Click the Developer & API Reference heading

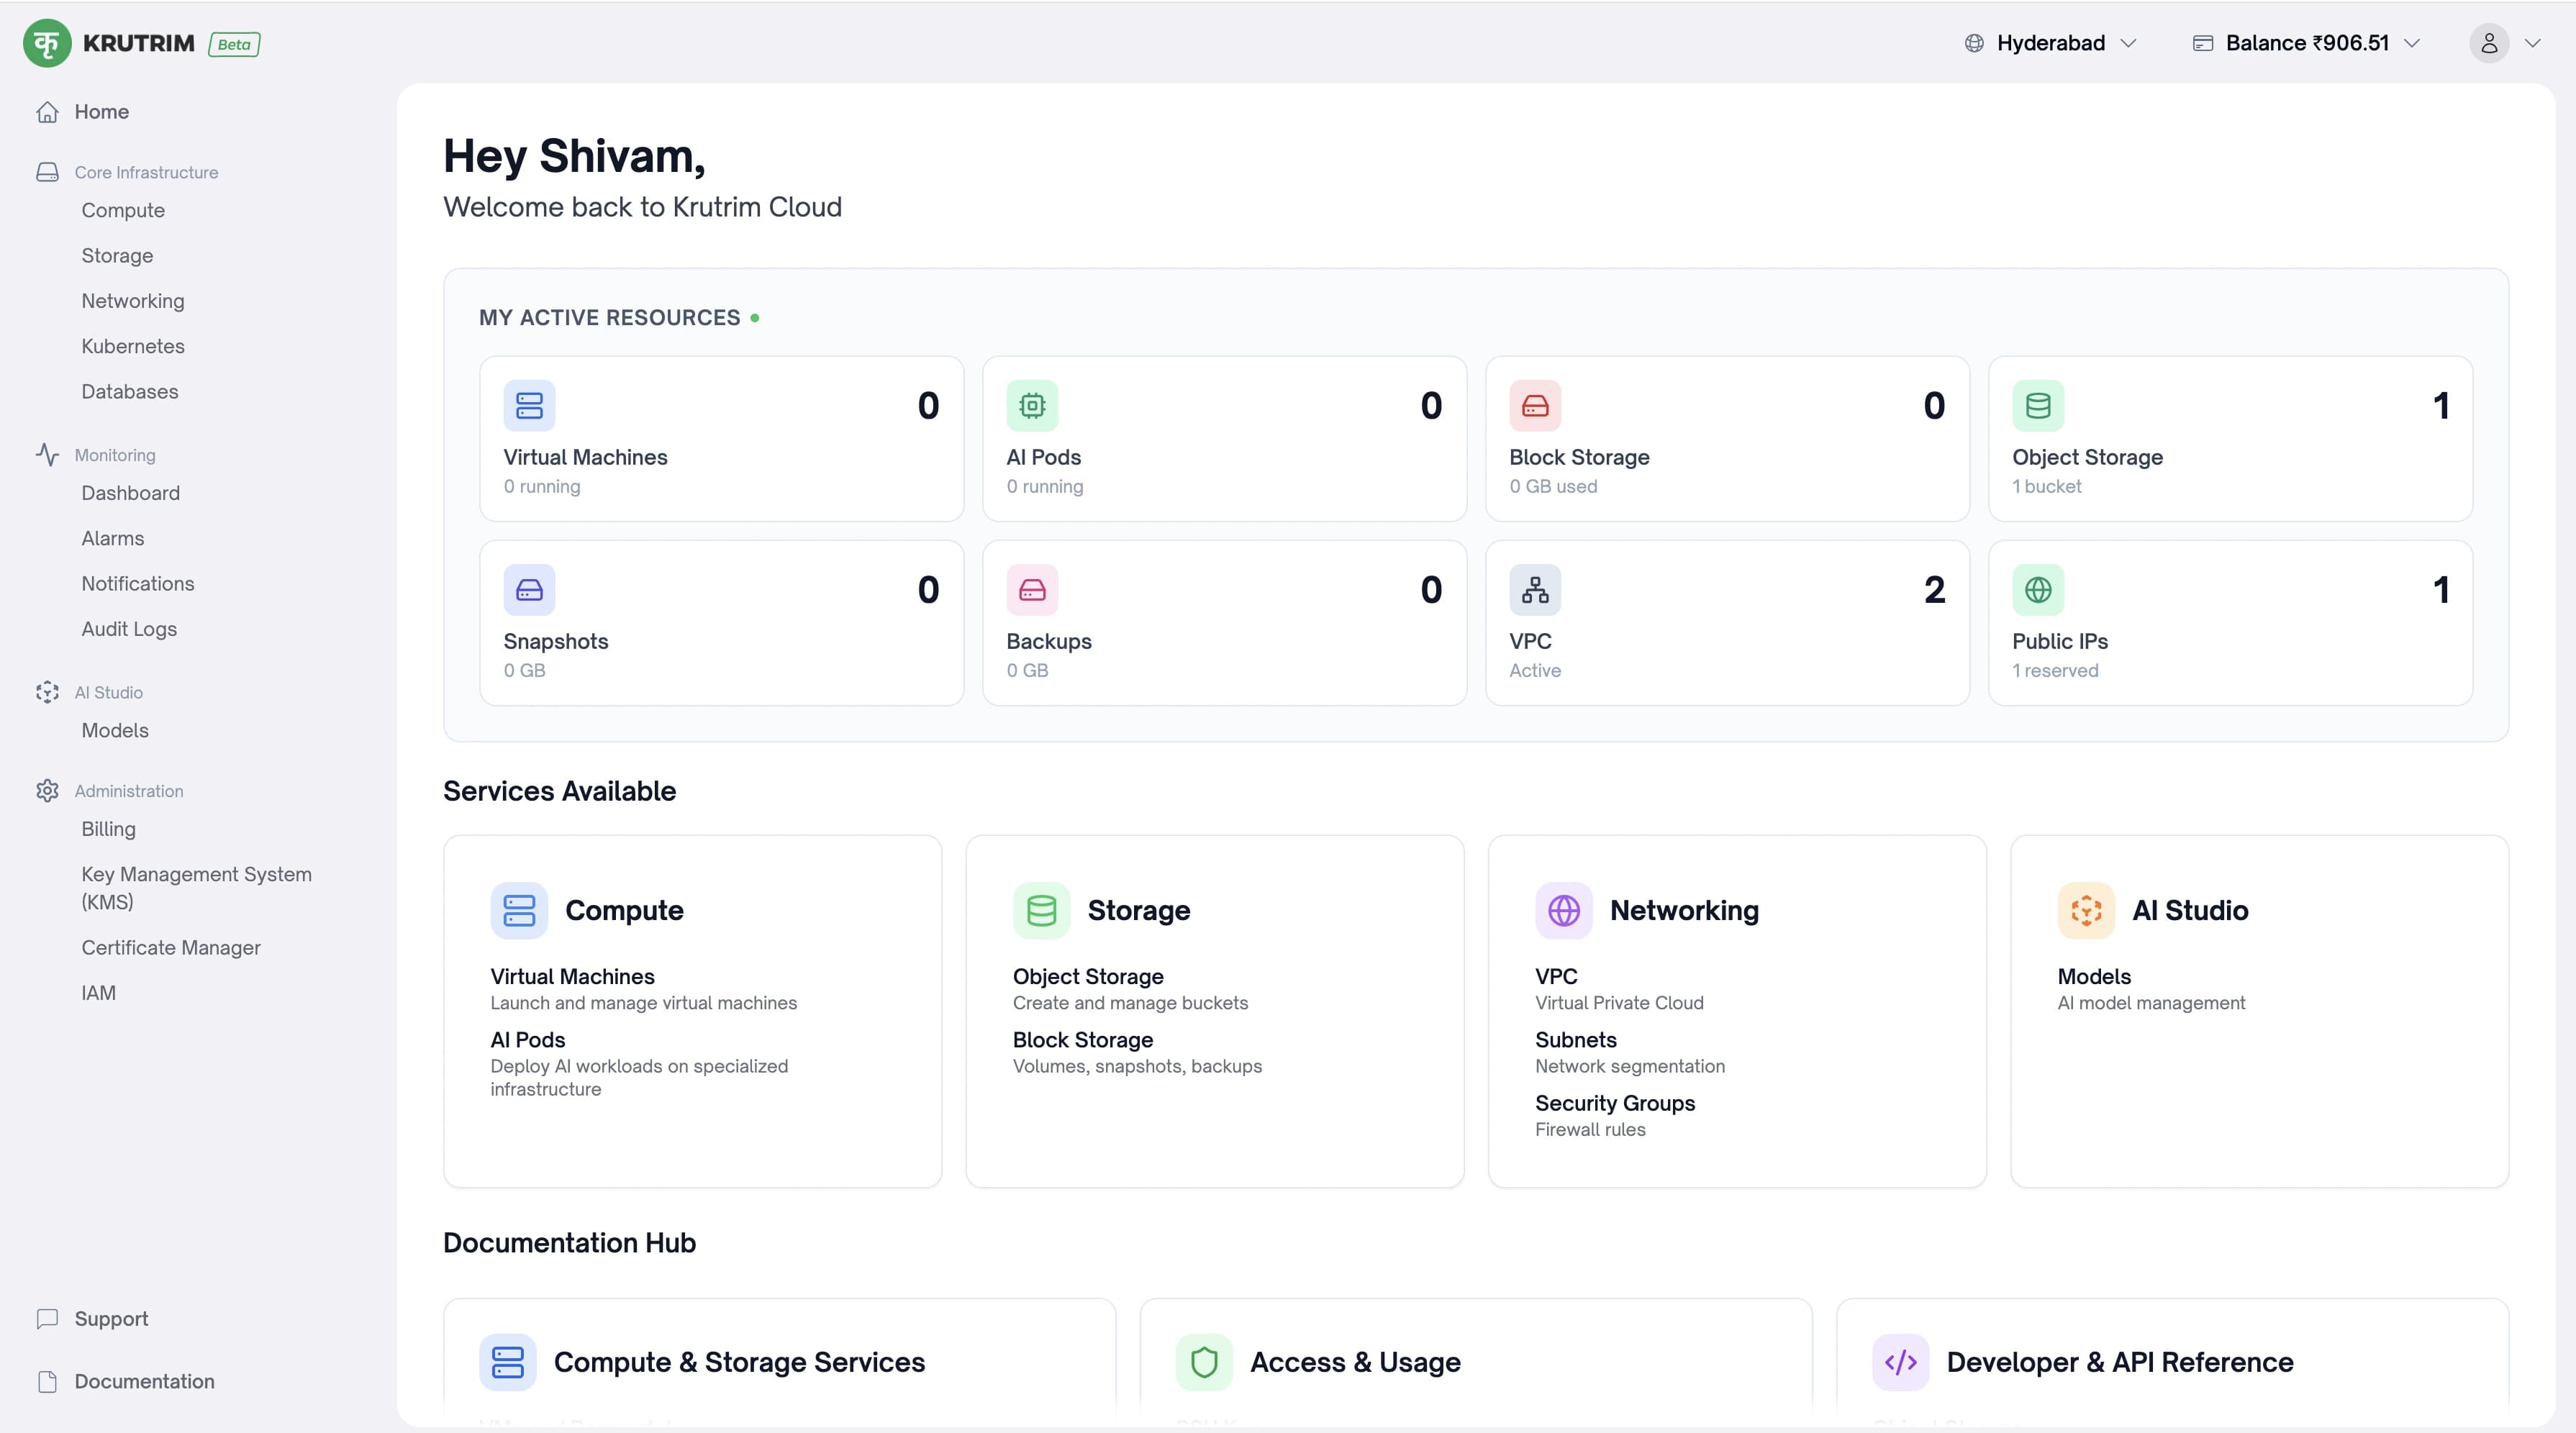pos(2120,1362)
